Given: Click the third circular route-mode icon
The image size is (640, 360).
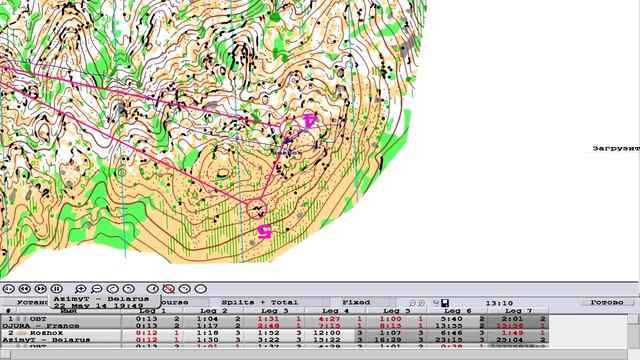Looking at the screenshot, I should click(x=184, y=289).
